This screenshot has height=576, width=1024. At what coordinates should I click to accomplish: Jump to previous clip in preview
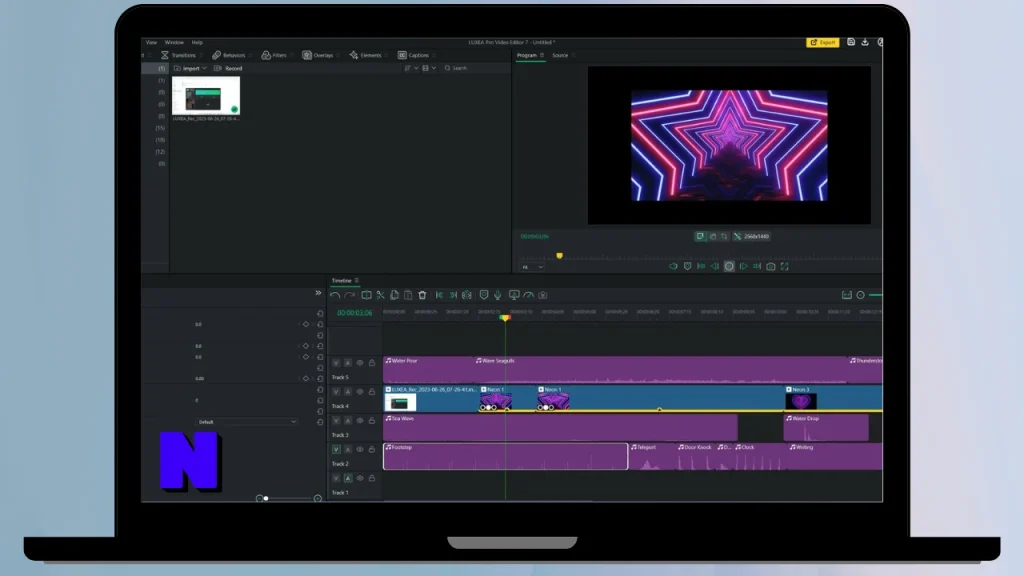pyautogui.click(x=701, y=266)
